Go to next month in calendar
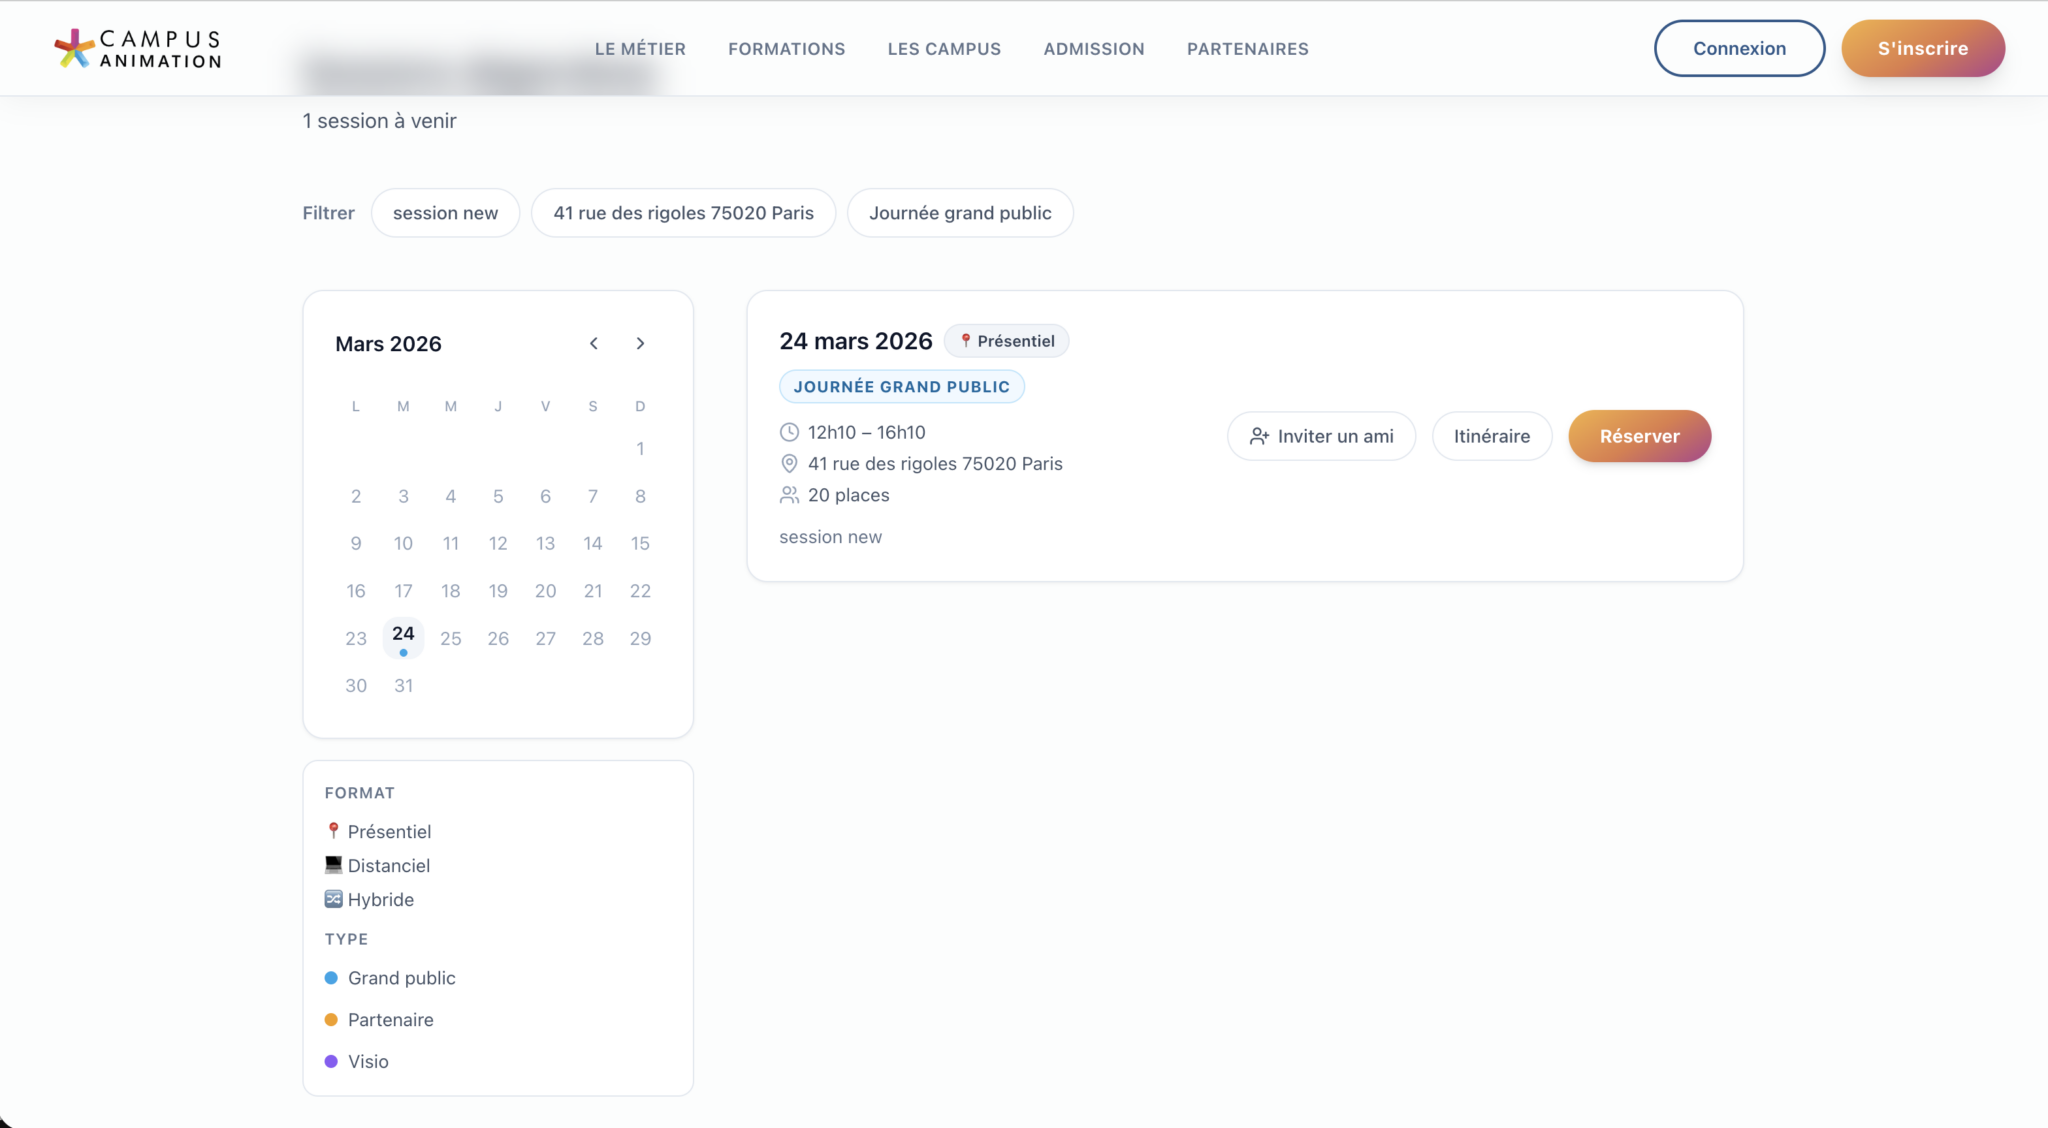2048x1128 pixels. click(641, 343)
